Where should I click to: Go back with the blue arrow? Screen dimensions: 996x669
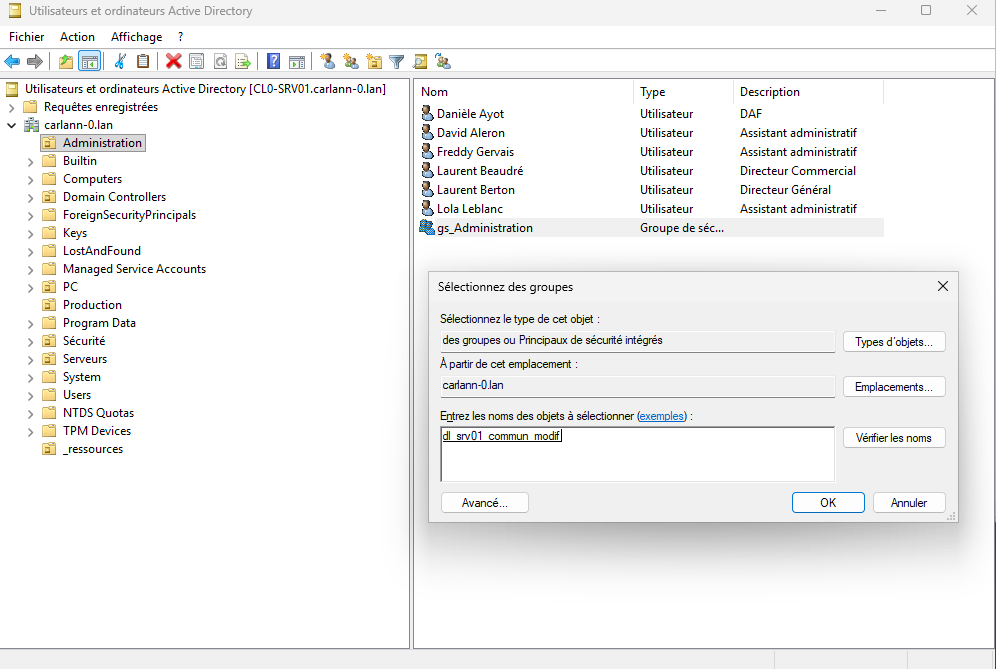click(12, 62)
